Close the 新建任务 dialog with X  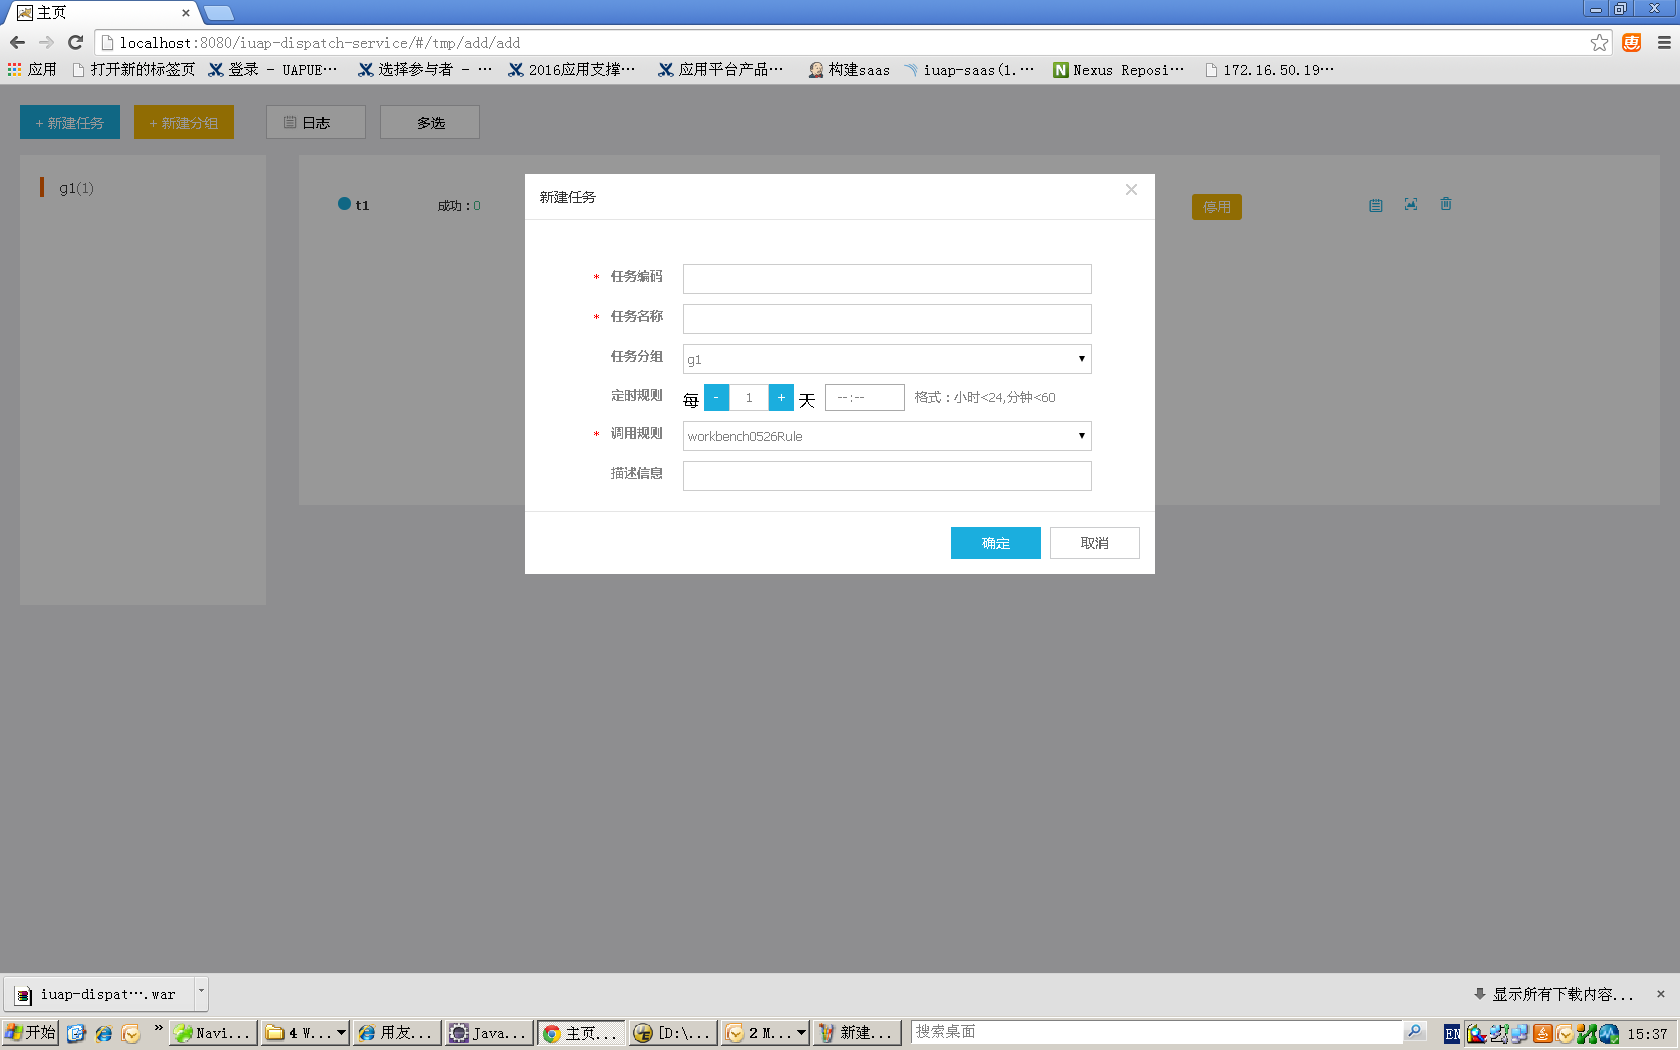pyautogui.click(x=1131, y=190)
